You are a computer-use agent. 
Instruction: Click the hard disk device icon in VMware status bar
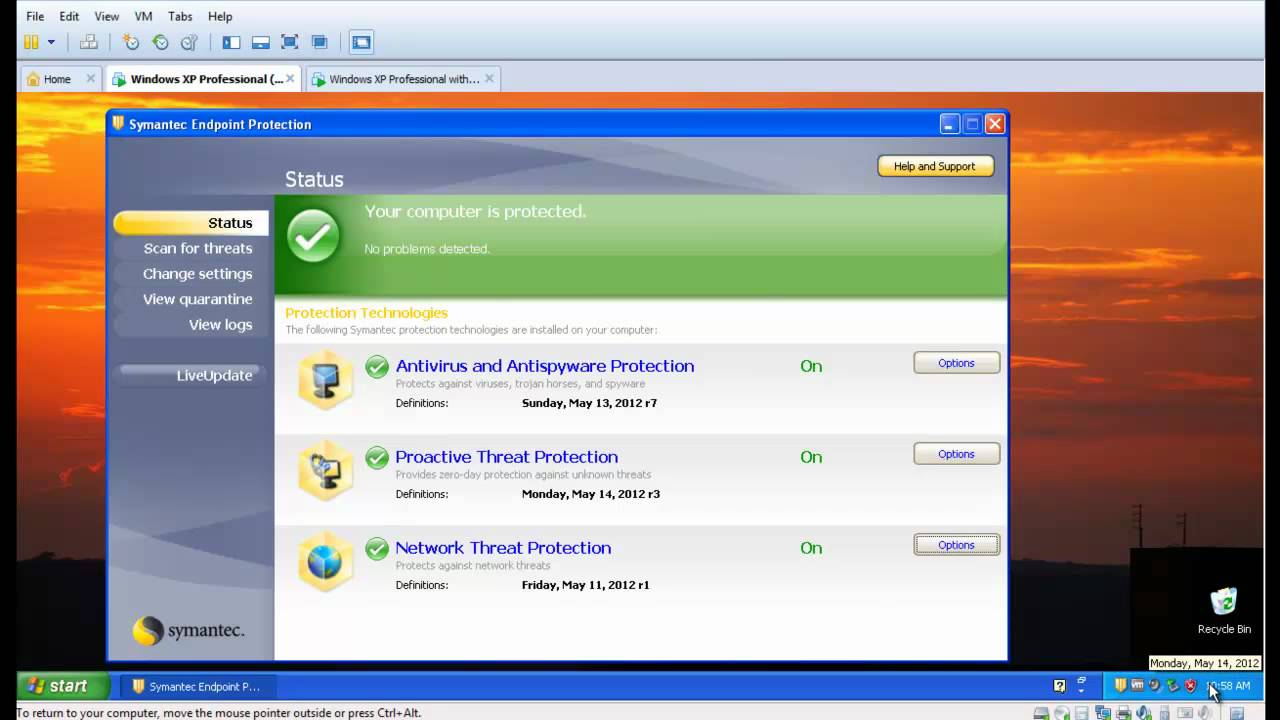(x=1042, y=713)
